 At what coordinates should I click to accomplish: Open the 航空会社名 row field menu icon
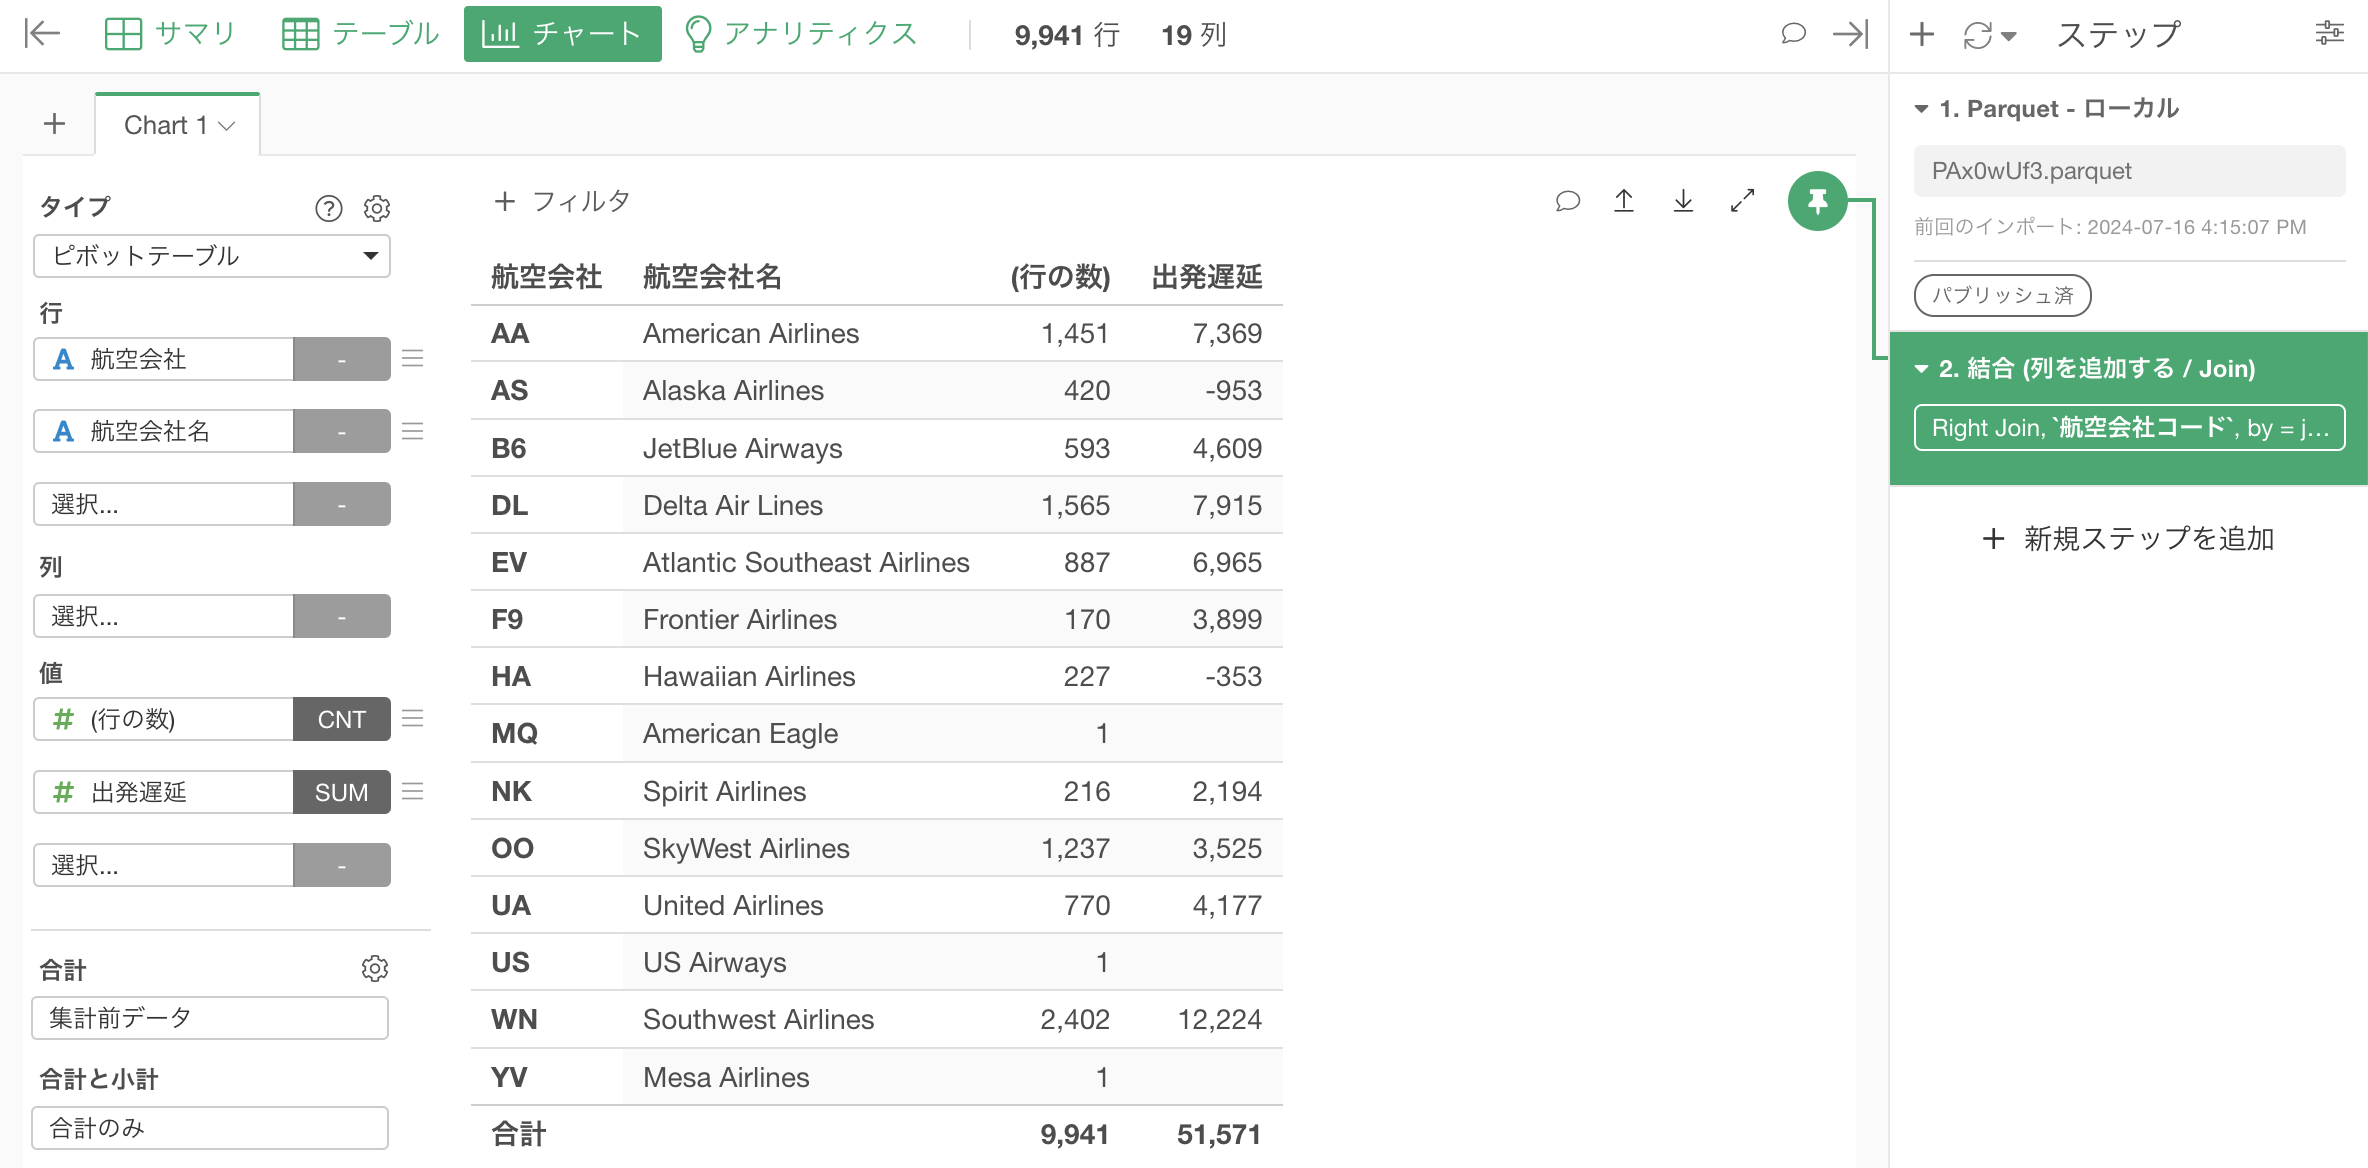pos(413,431)
